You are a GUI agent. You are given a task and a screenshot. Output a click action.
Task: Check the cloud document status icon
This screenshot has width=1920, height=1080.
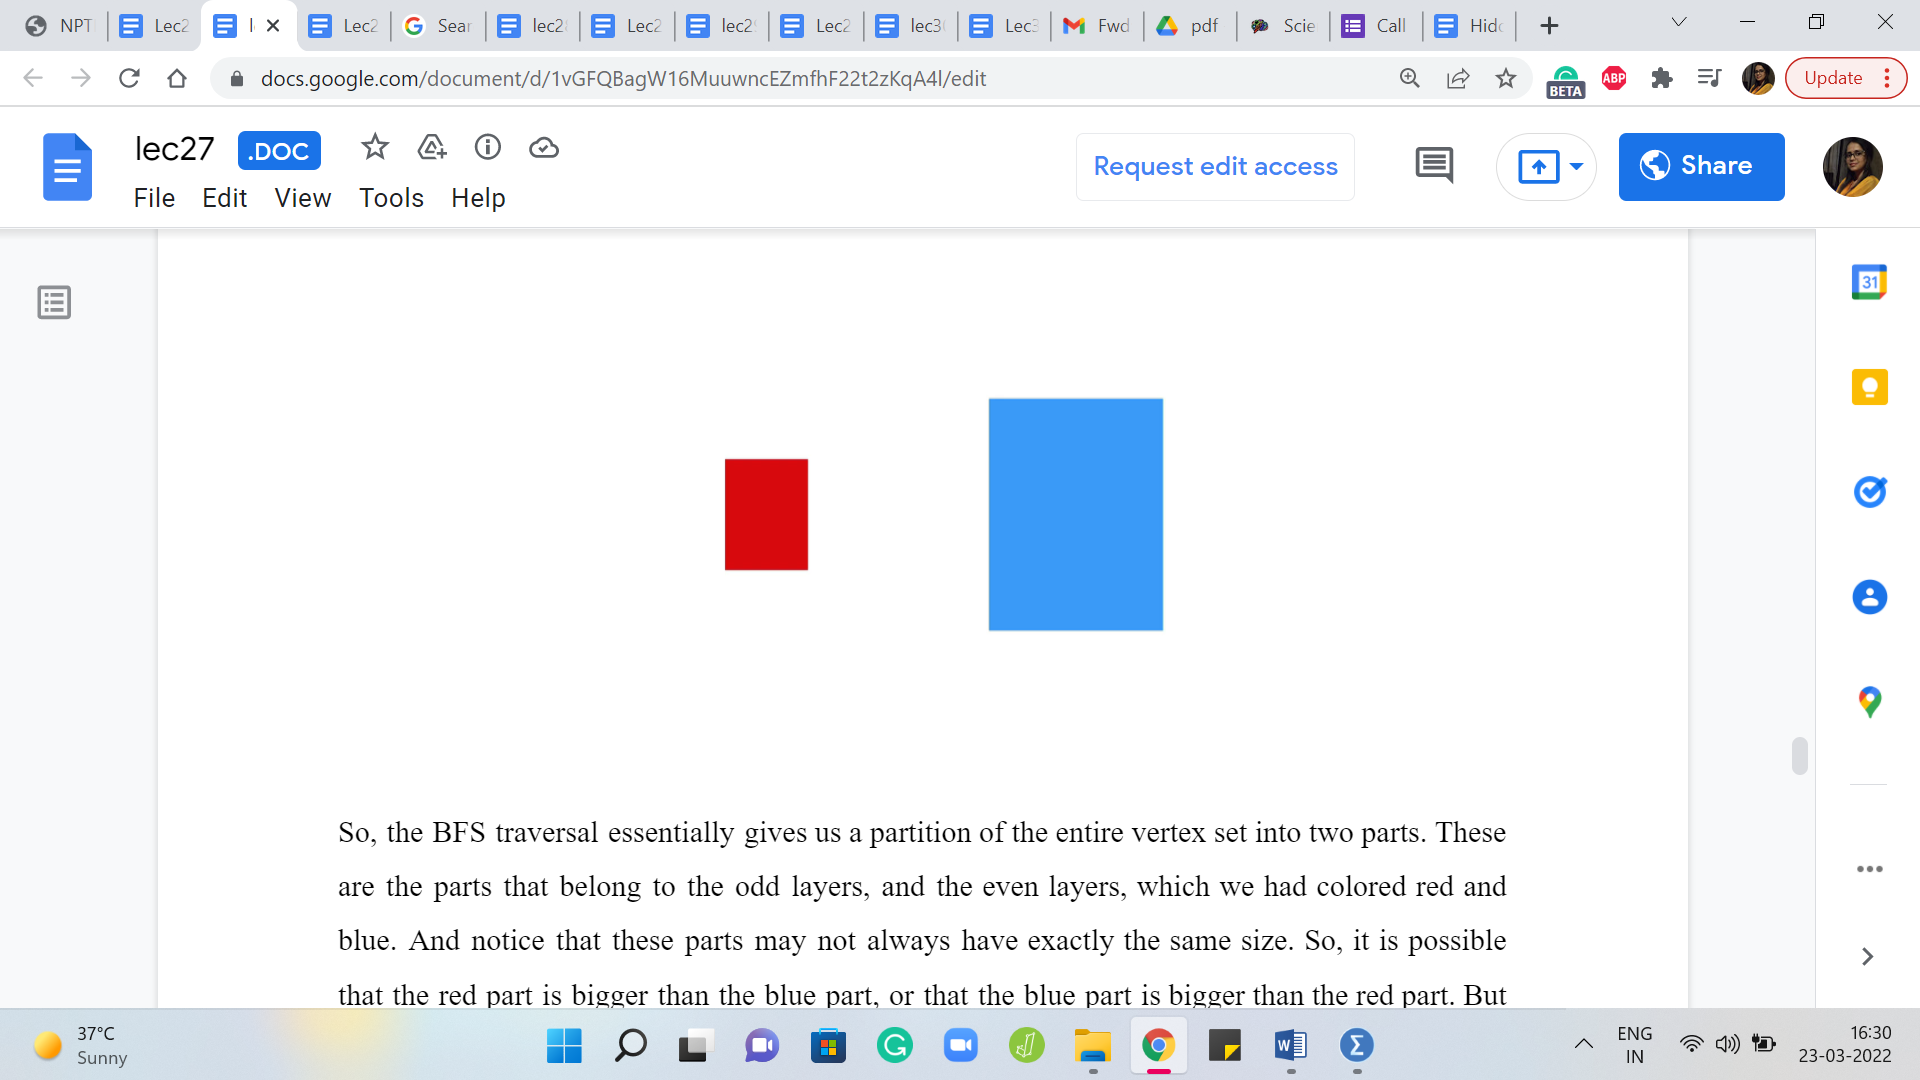tap(543, 148)
